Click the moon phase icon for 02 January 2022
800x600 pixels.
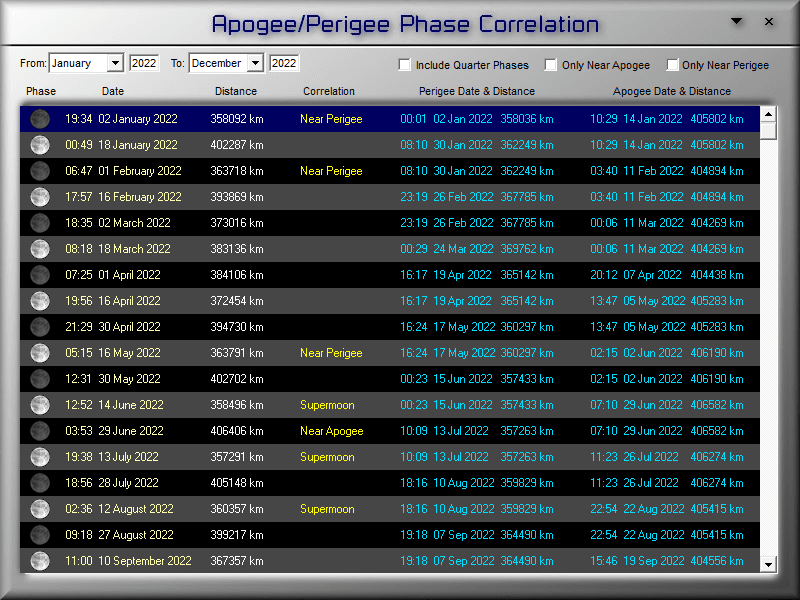coord(40,119)
